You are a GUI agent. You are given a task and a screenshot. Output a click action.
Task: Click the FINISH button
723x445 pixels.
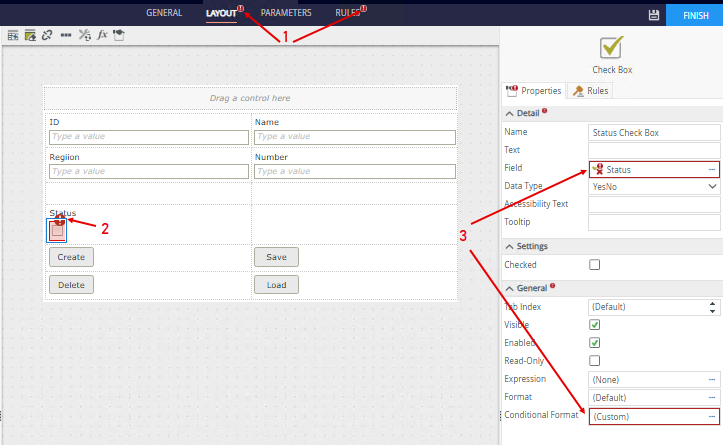695,16
